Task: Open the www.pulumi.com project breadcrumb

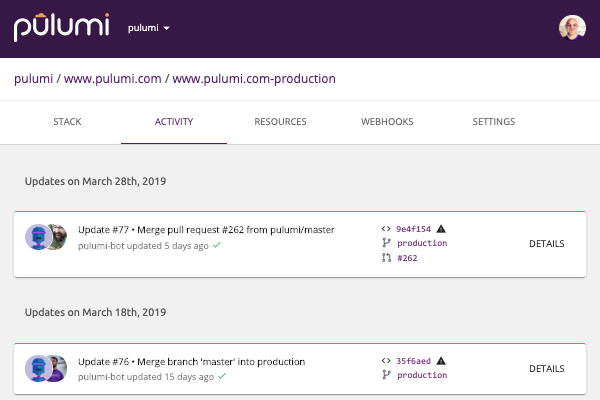Action: [x=112, y=79]
